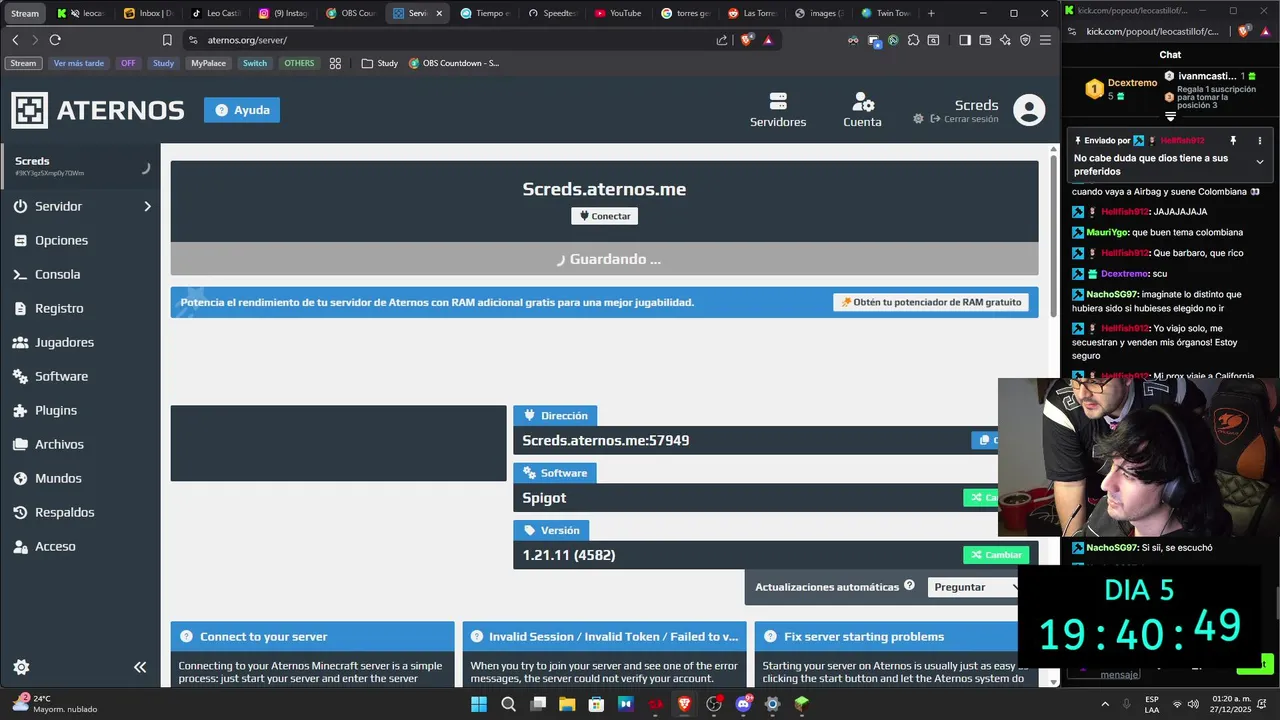
Task: Switch to the Instagram browser tab
Action: point(284,13)
